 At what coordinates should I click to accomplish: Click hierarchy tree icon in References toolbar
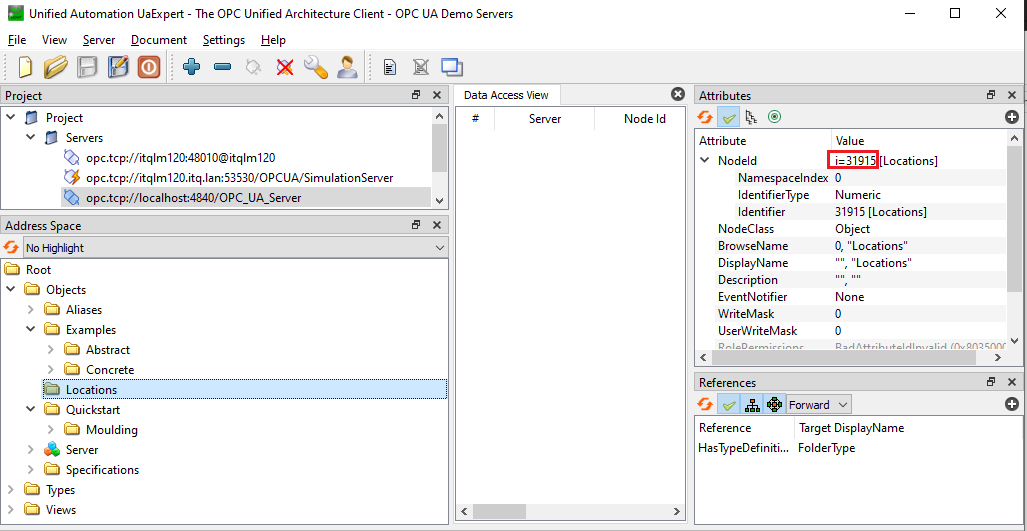(752, 405)
